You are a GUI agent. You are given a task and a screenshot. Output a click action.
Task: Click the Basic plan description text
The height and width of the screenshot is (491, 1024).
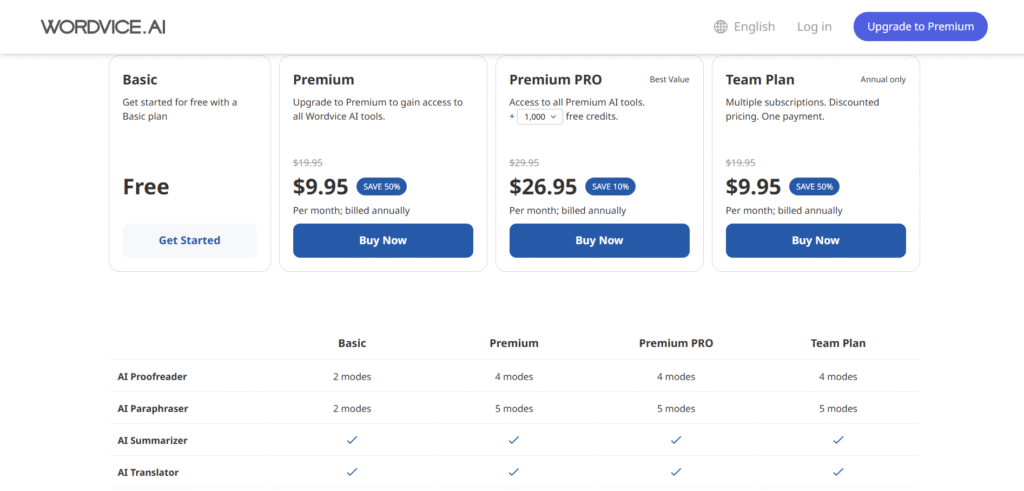(180, 109)
